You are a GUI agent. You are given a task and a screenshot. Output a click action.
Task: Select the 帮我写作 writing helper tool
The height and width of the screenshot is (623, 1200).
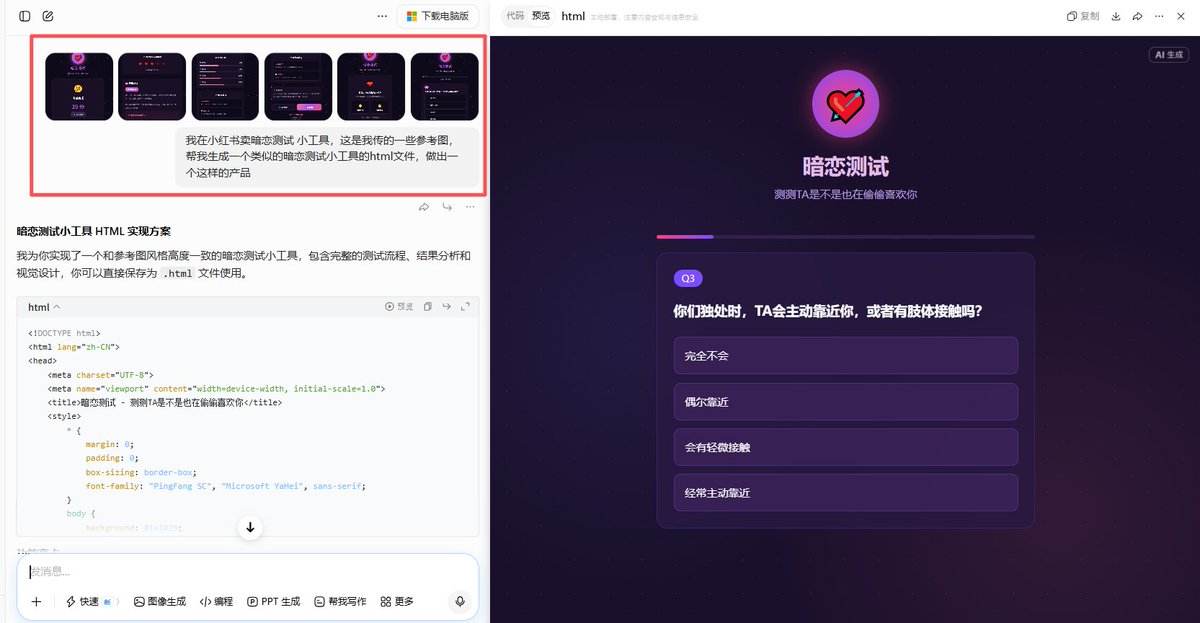tap(340, 601)
